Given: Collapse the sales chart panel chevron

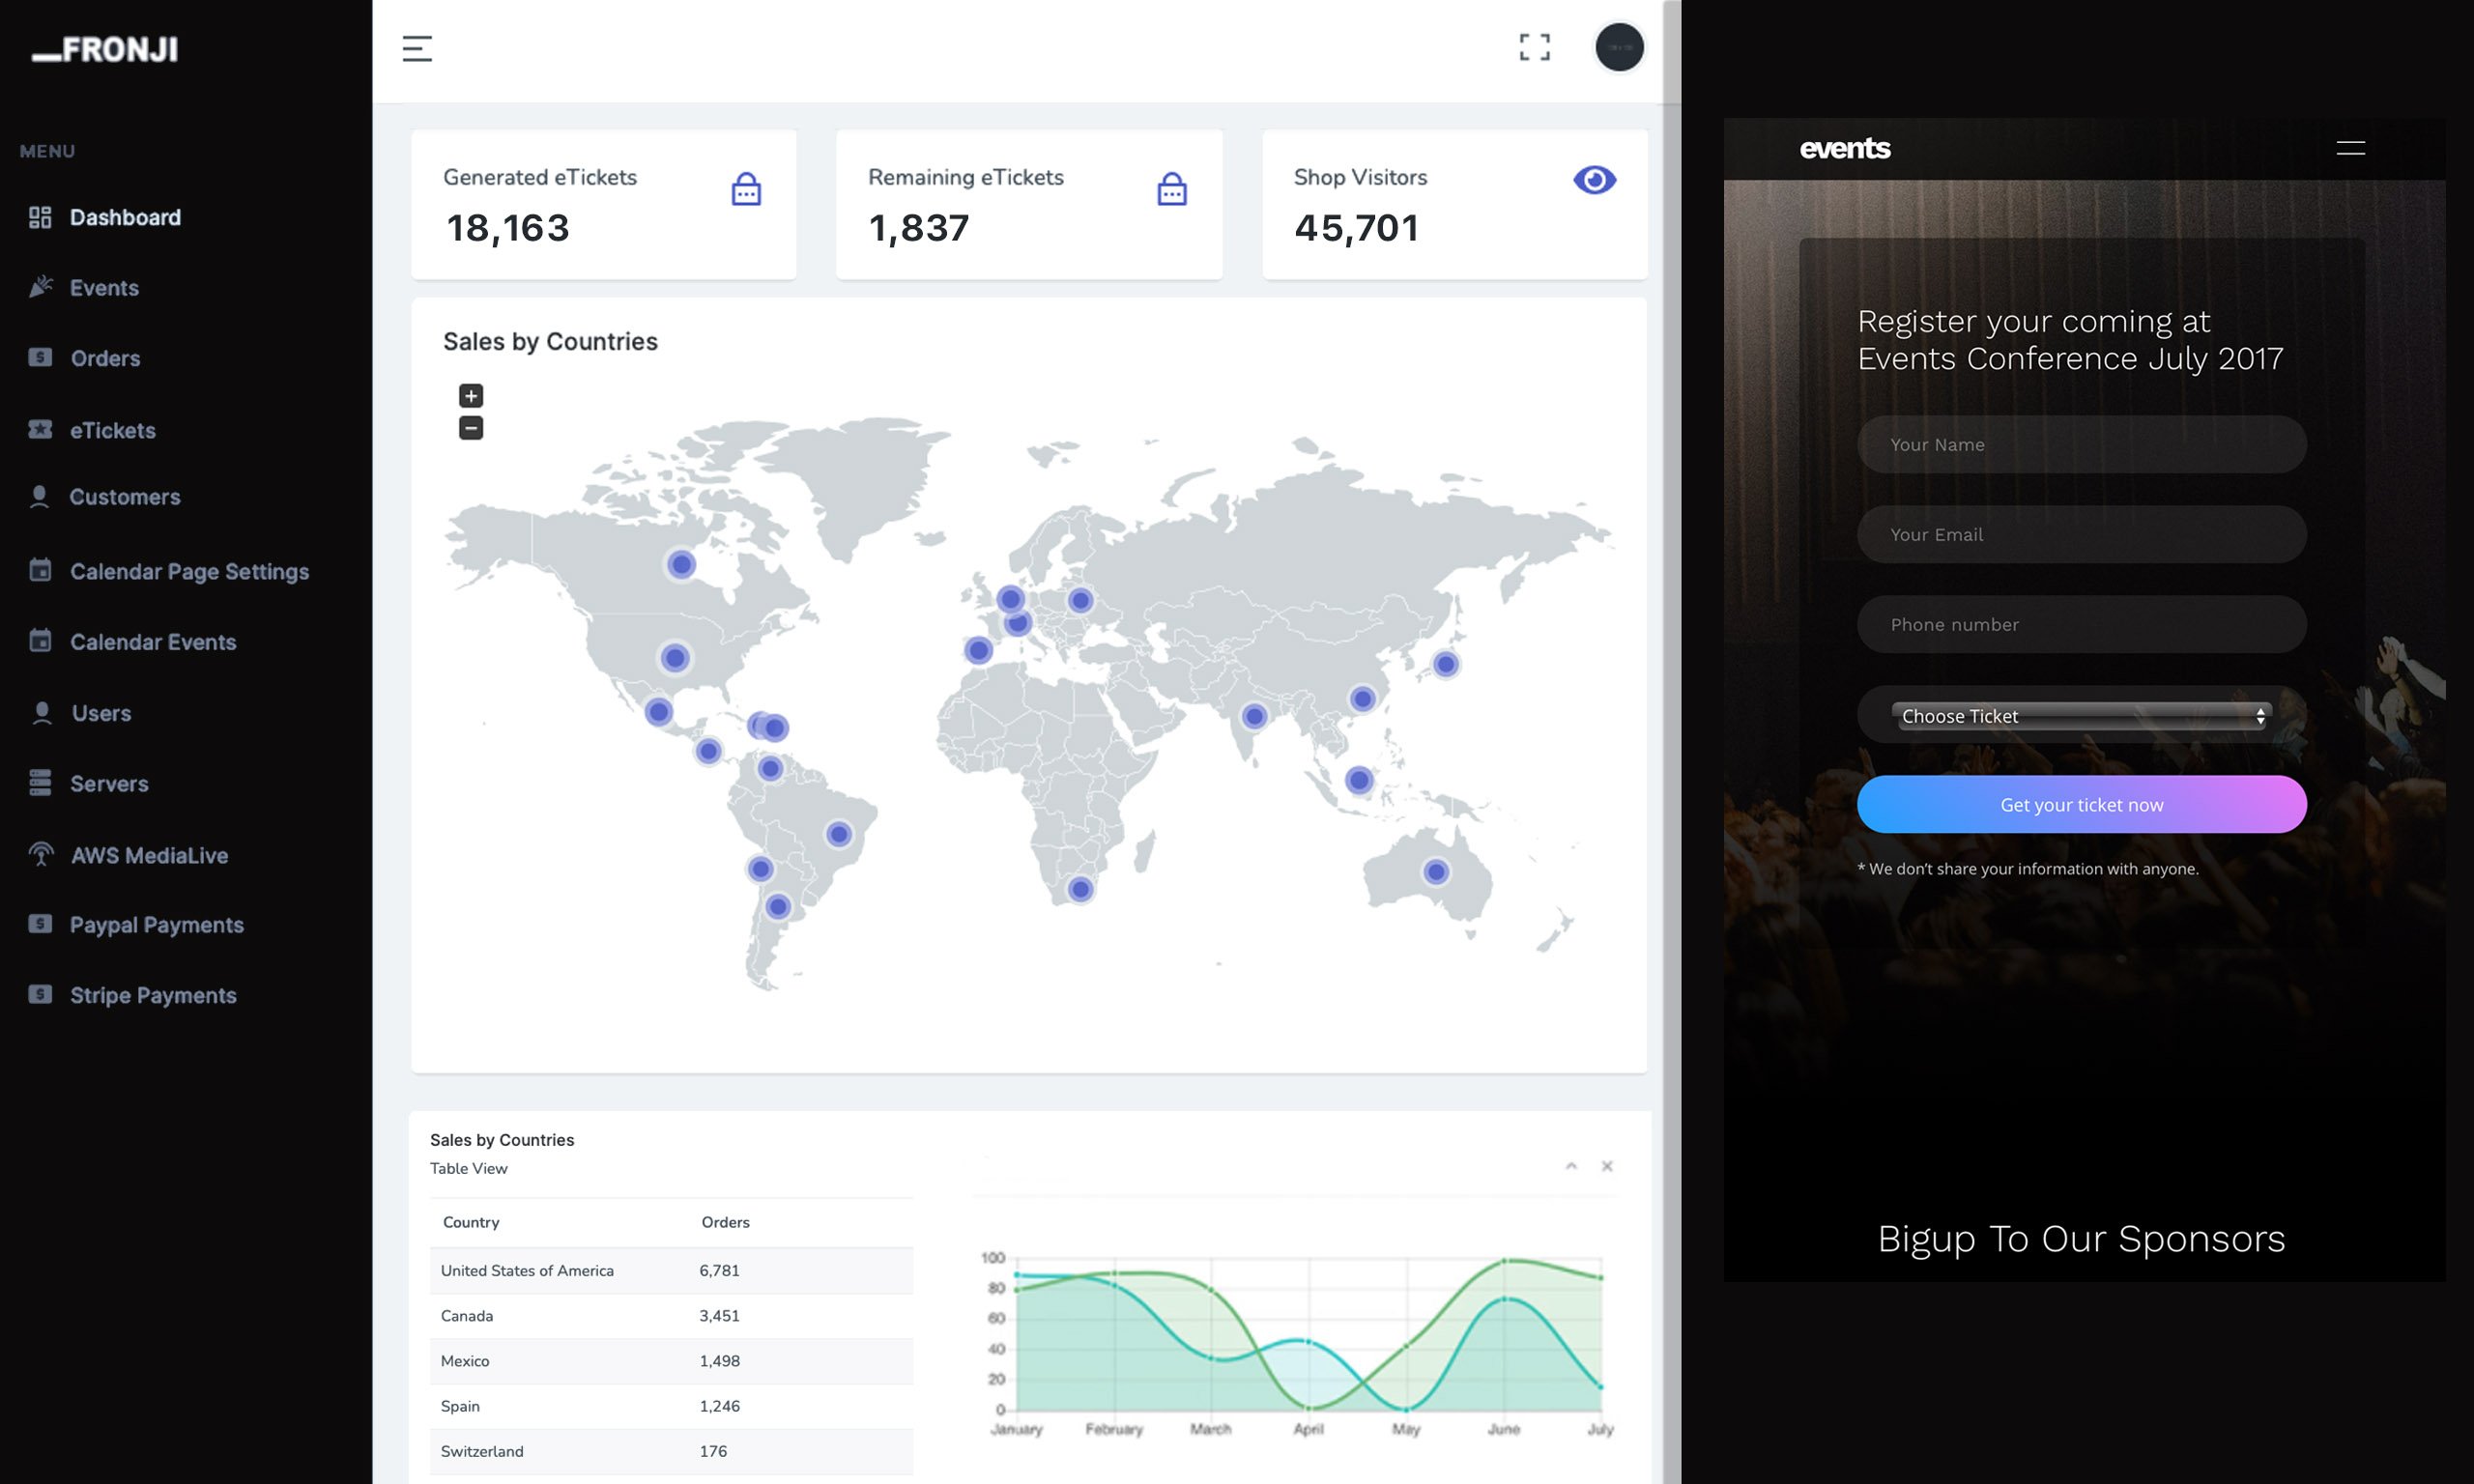Looking at the screenshot, I should click(x=1571, y=1166).
